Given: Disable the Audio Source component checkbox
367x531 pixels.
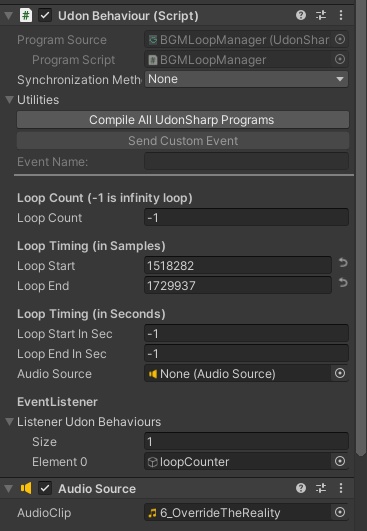Looking at the screenshot, I should pyautogui.click(x=45, y=488).
